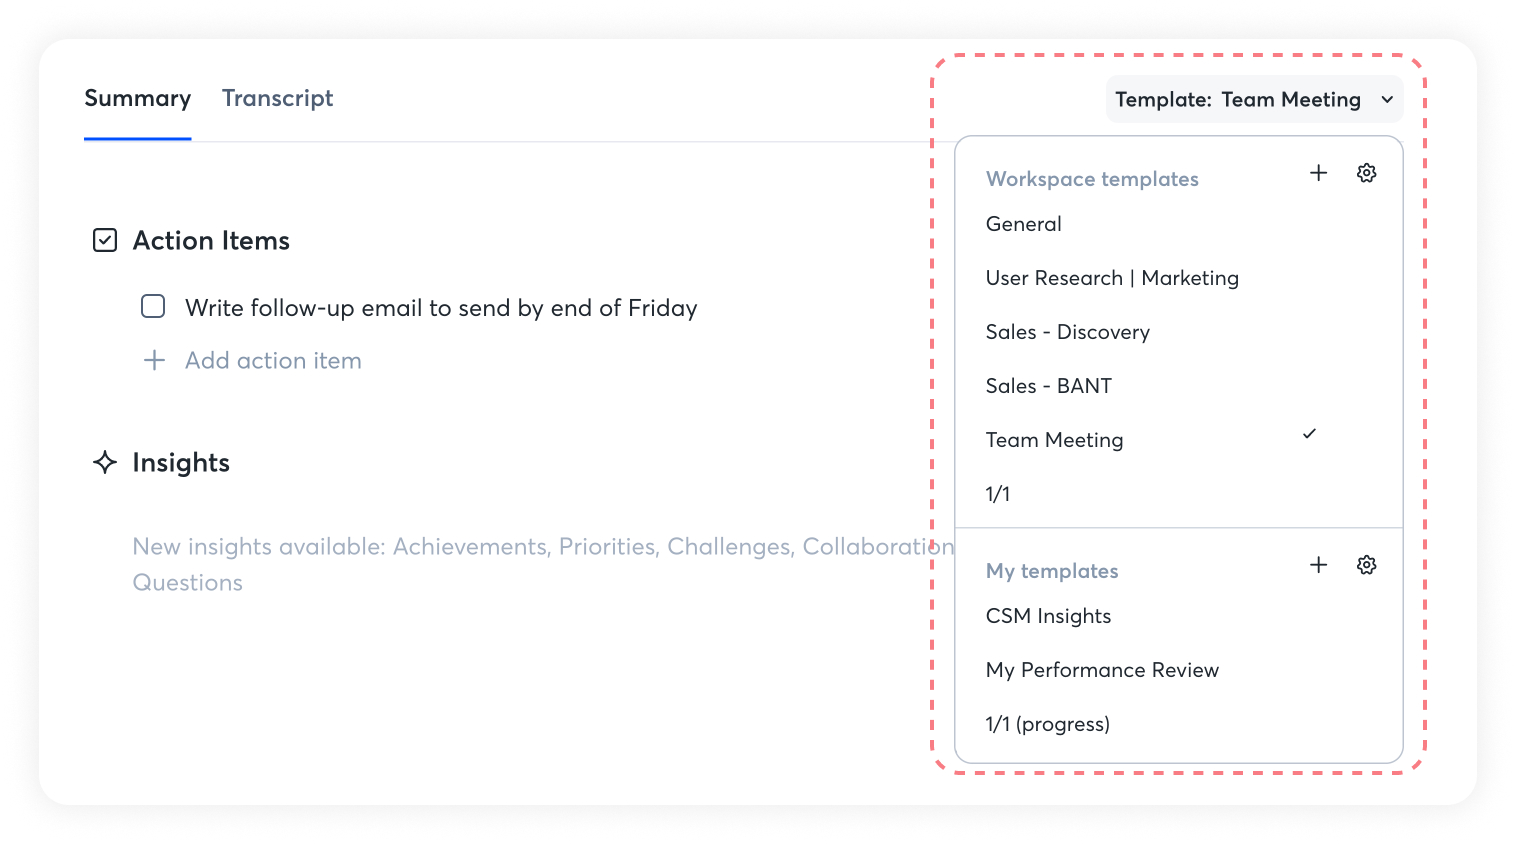Pick the Sales - Discovery template
The image size is (1516, 844).
pos(1067,332)
